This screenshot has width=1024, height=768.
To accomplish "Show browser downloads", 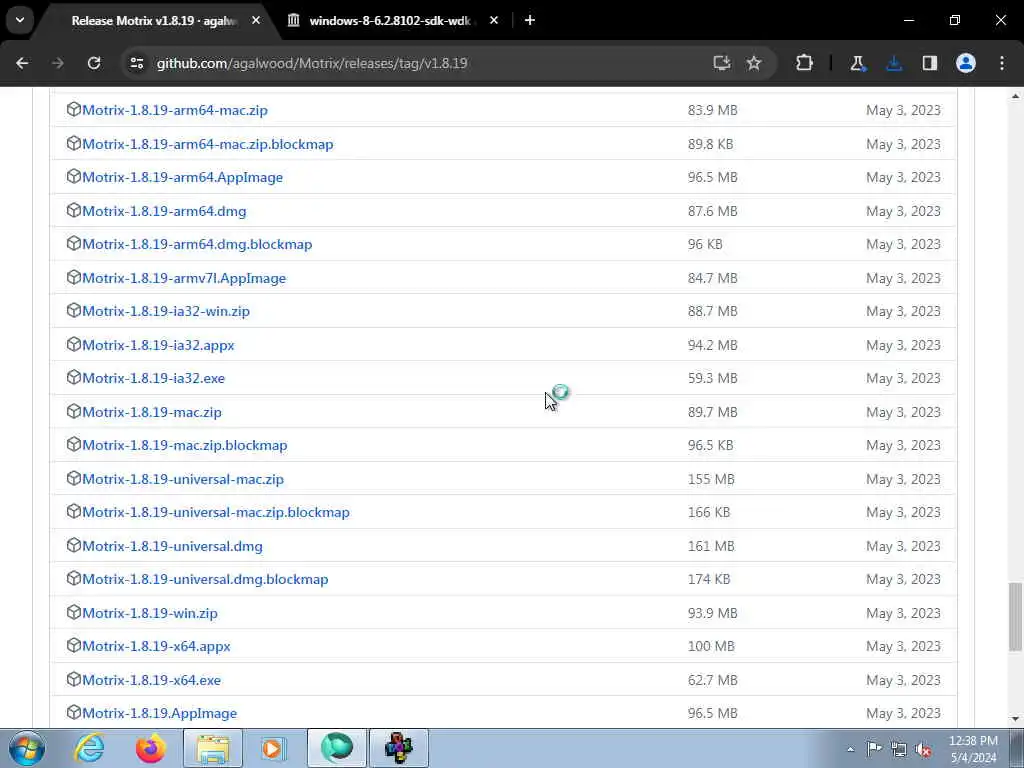I will 894,63.
